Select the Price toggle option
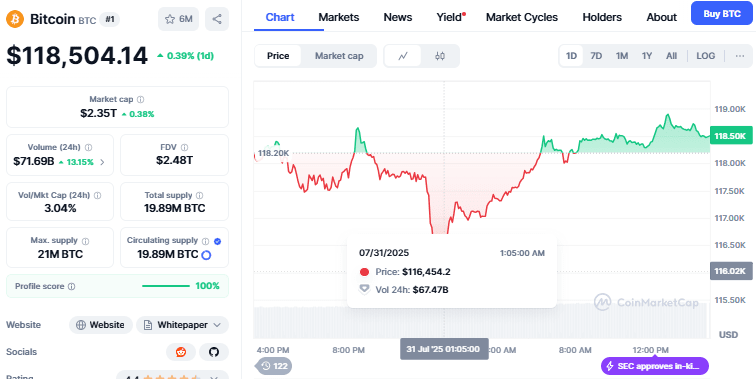This screenshot has height=379, width=756. point(278,56)
